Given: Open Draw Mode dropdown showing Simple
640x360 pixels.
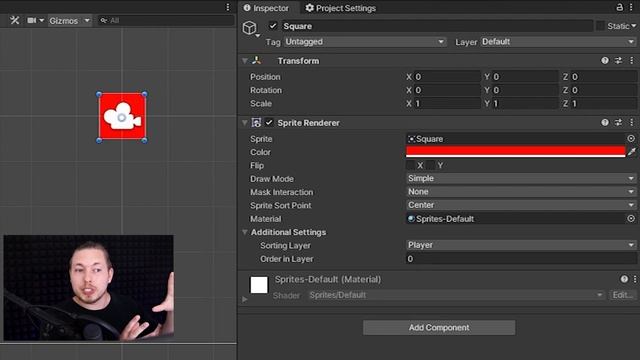Looking at the screenshot, I should tap(521, 178).
